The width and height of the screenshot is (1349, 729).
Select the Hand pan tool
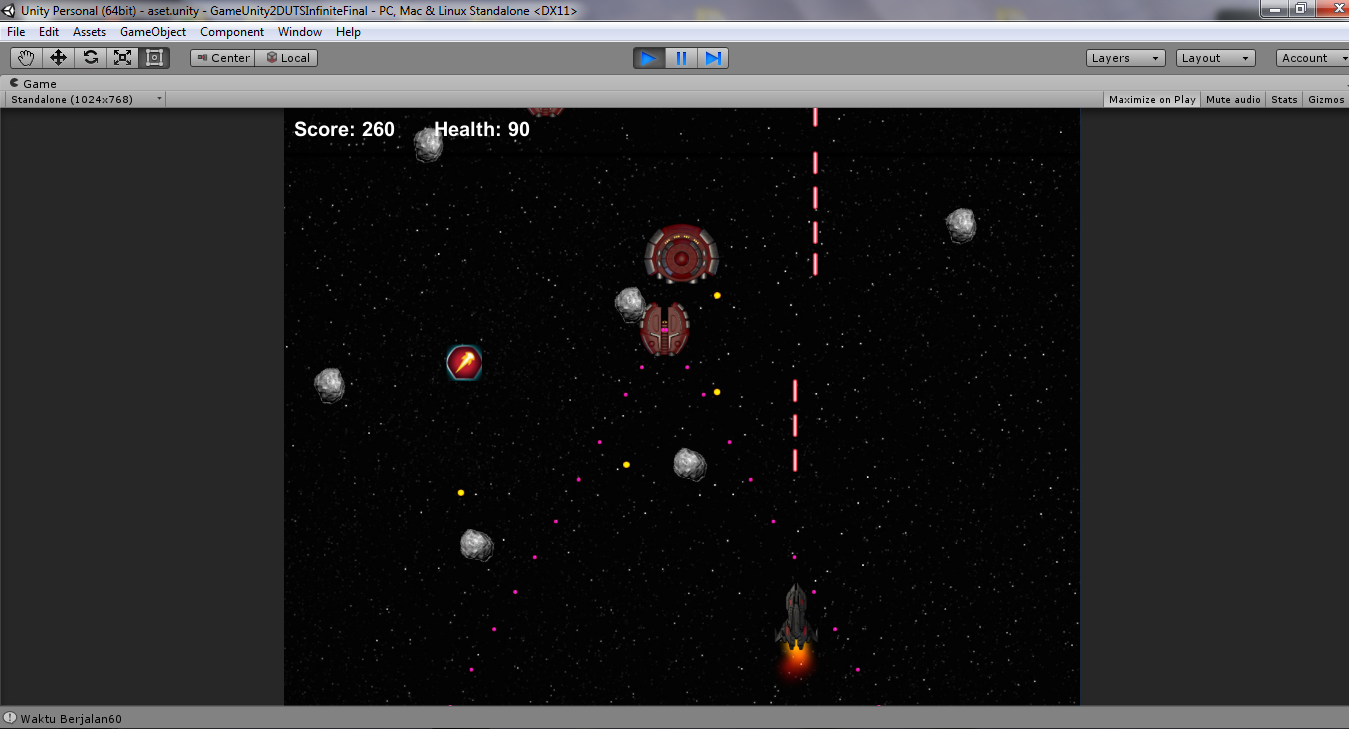[25, 57]
